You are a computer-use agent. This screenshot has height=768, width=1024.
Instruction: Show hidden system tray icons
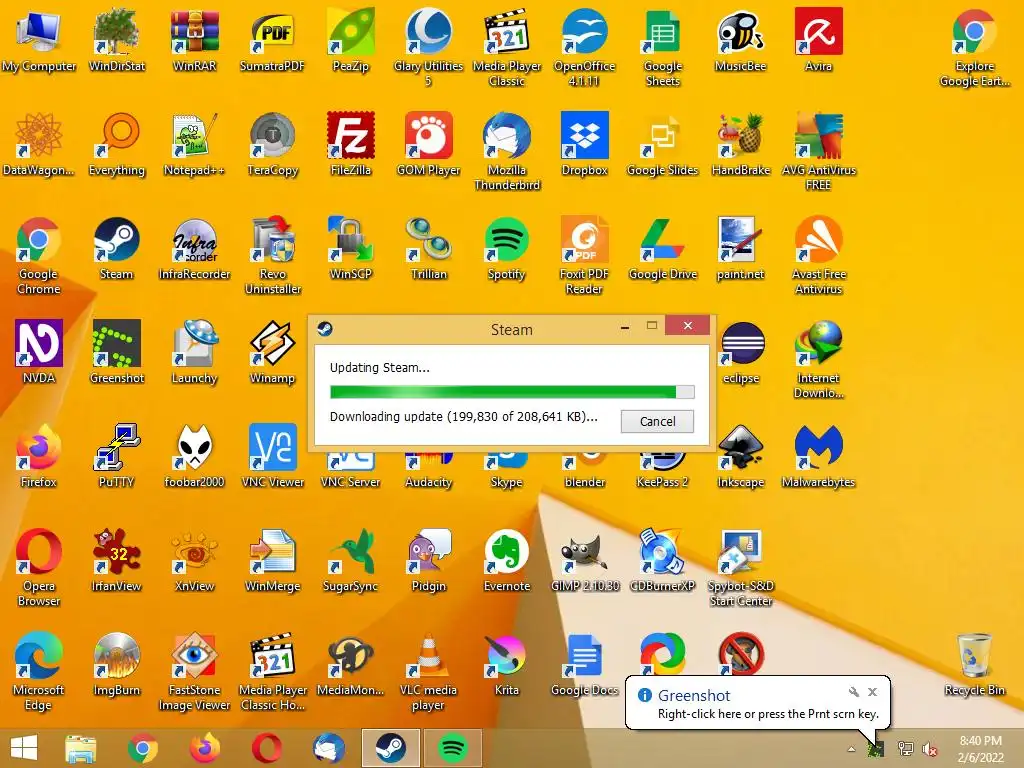(852, 749)
